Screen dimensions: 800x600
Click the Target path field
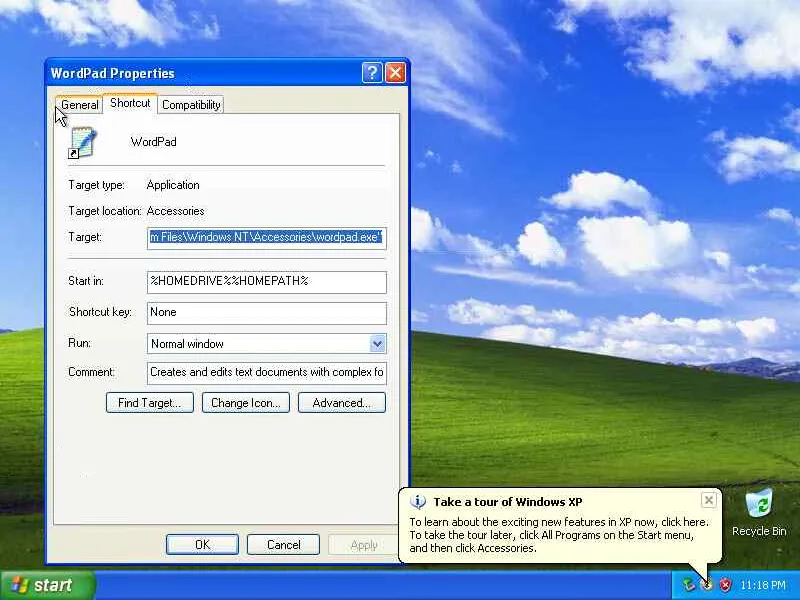[266, 238]
